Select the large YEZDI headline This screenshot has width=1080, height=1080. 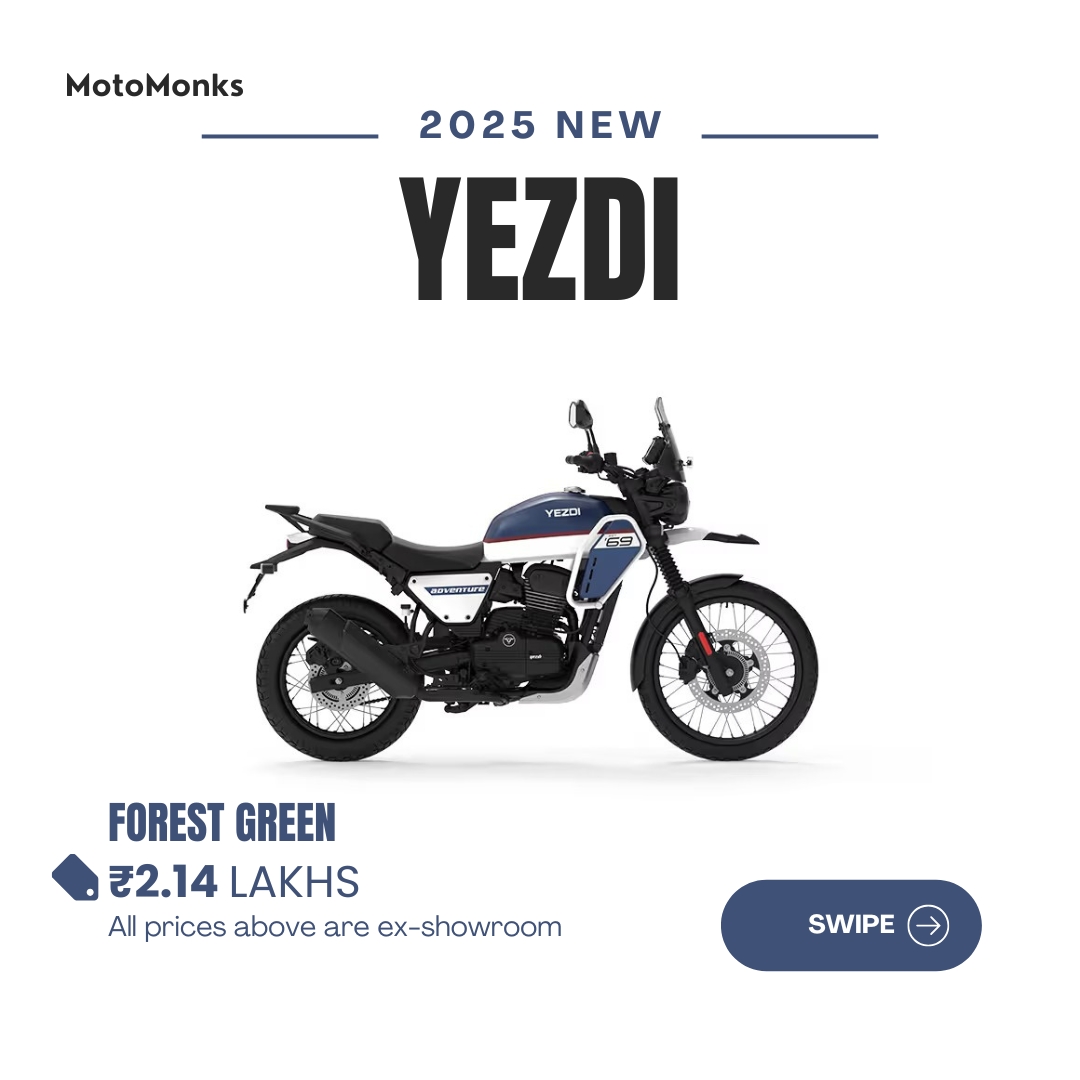(x=539, y=239)
